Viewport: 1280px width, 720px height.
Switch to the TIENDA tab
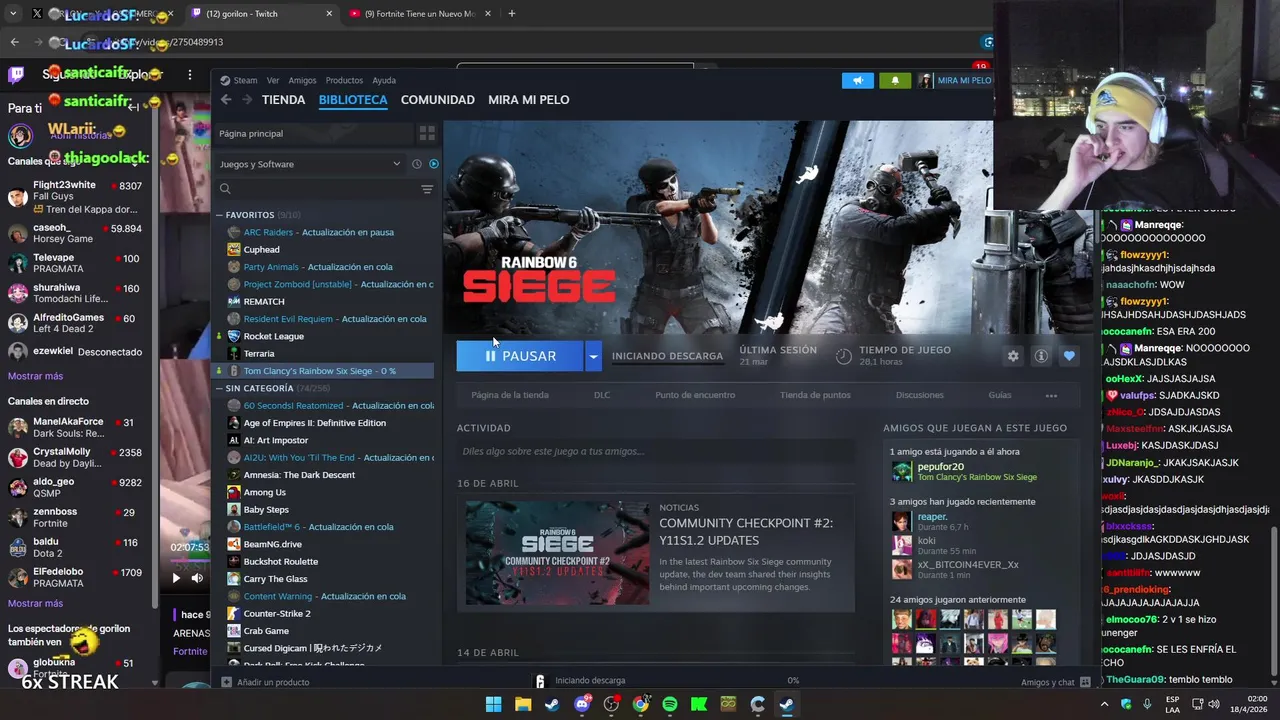tap(283, 100)
